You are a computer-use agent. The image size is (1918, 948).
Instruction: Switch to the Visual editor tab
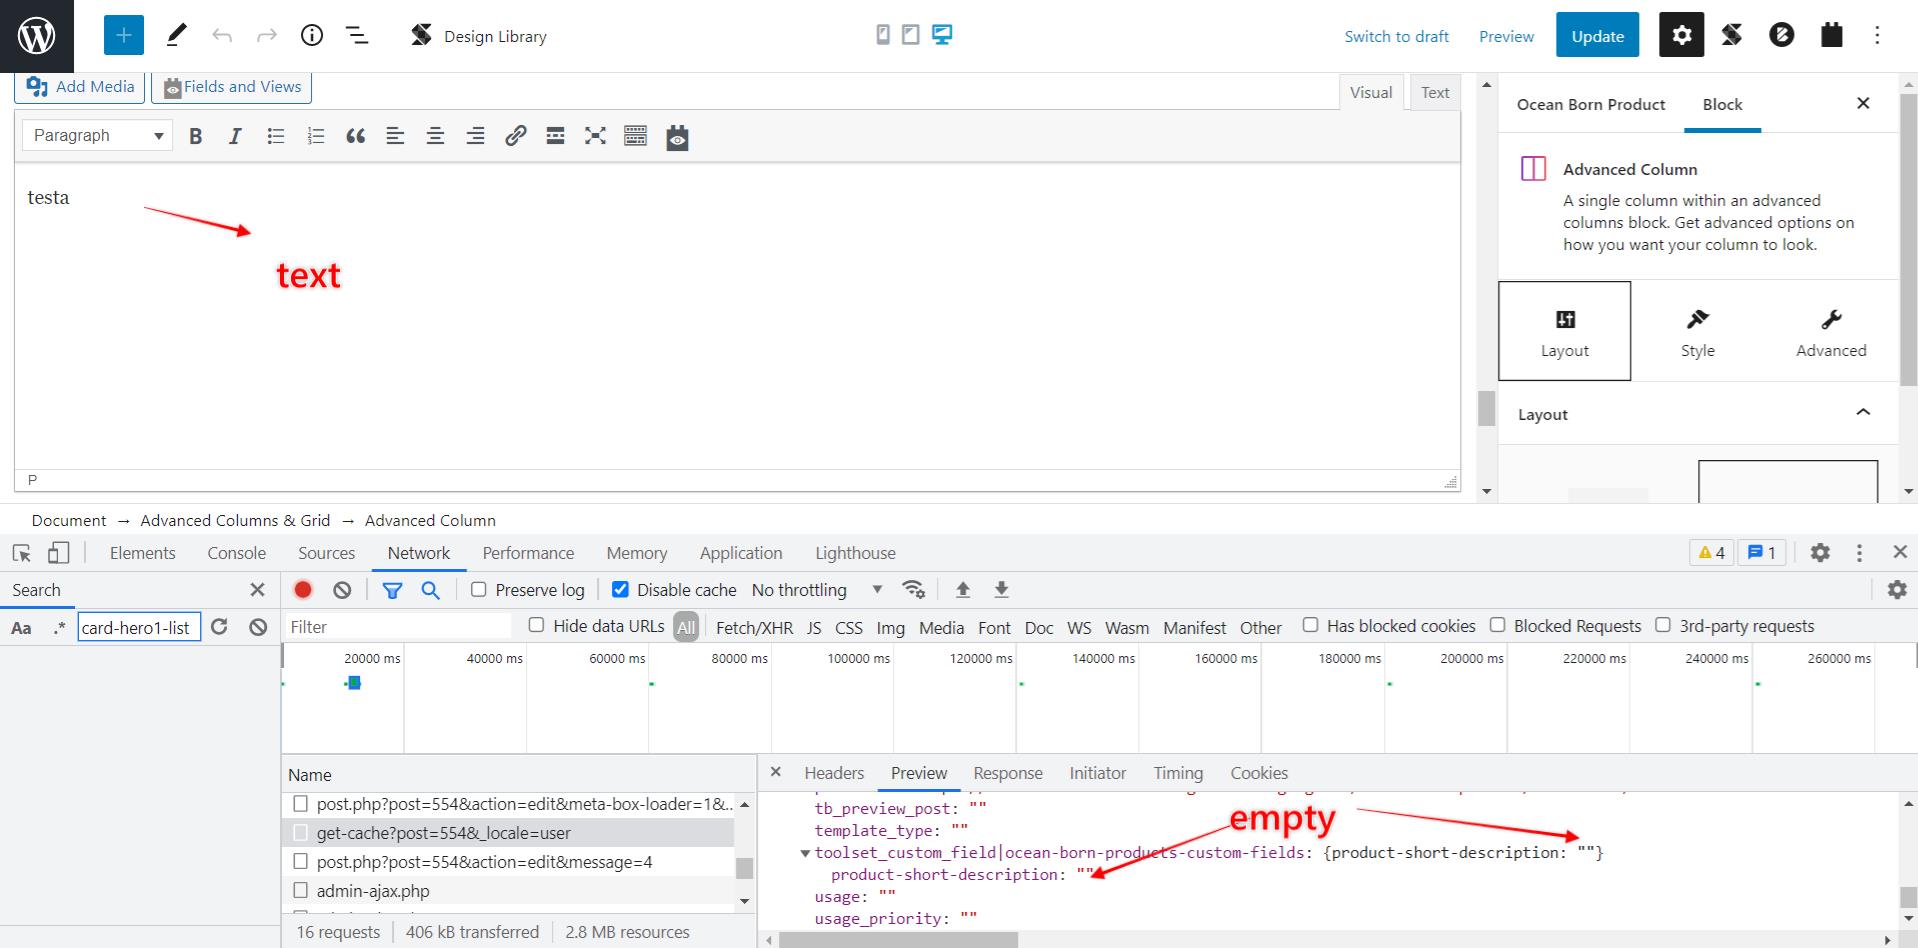(x=1371, y=92)
